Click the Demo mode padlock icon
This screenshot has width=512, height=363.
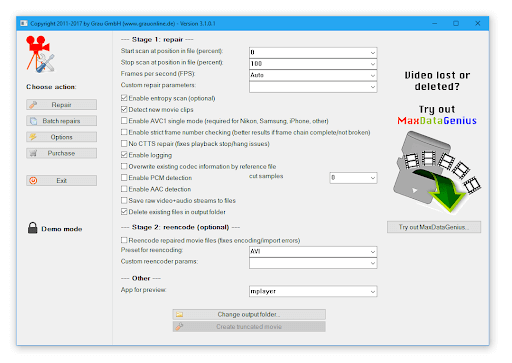33,228
